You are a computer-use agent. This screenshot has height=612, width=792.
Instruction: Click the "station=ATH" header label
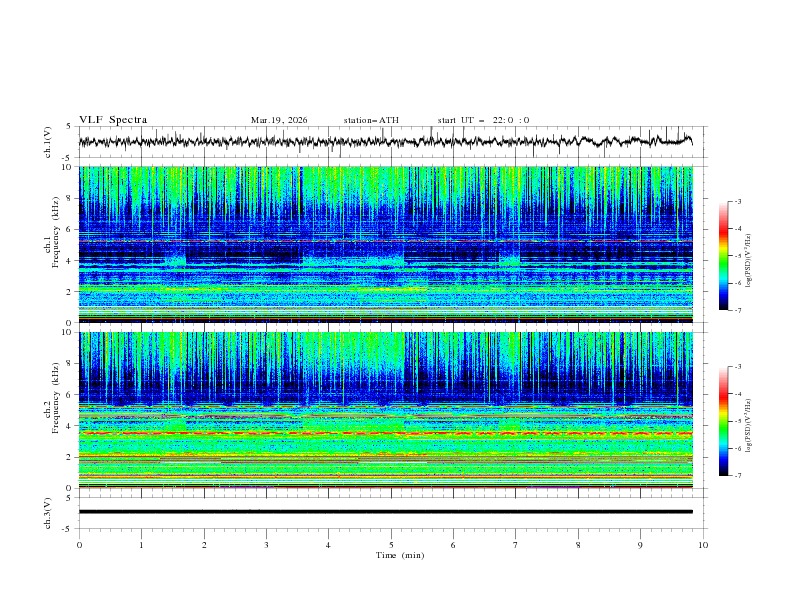[371, 120]
